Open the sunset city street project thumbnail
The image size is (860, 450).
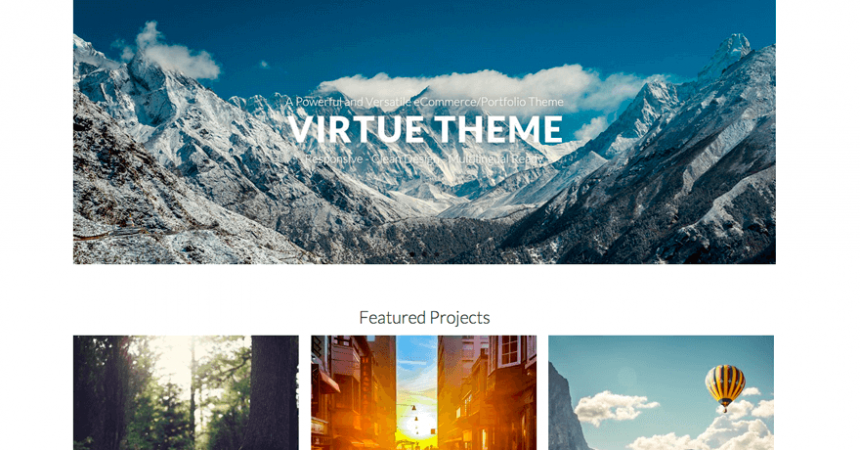click(x=423, y=392)
